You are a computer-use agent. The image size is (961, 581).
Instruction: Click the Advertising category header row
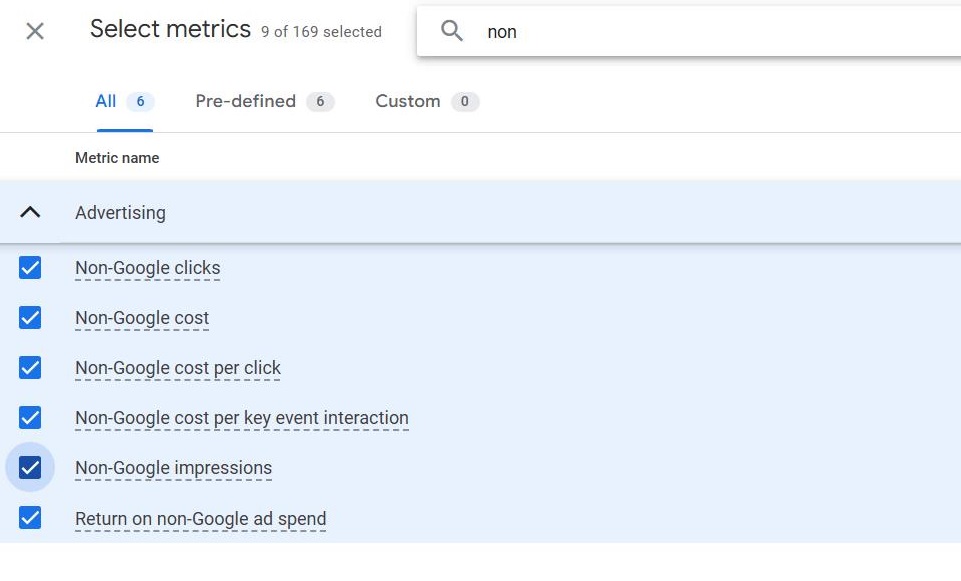click(x=480, y=212)
